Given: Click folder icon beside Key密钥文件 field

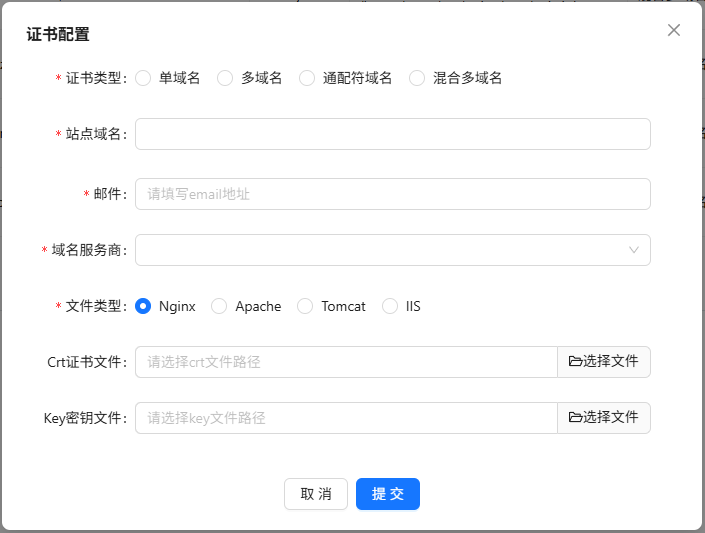Looking at the screenshot, I should click(575, 417).
